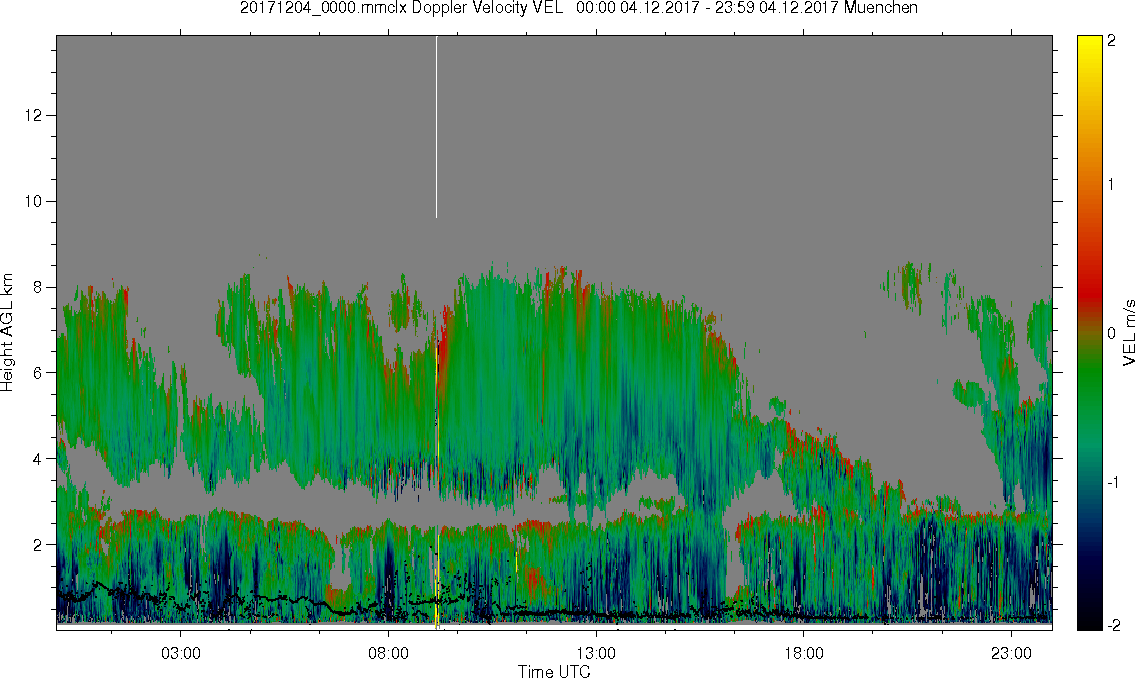Click the 'Height AGL km' axis title

pos(7,333)
